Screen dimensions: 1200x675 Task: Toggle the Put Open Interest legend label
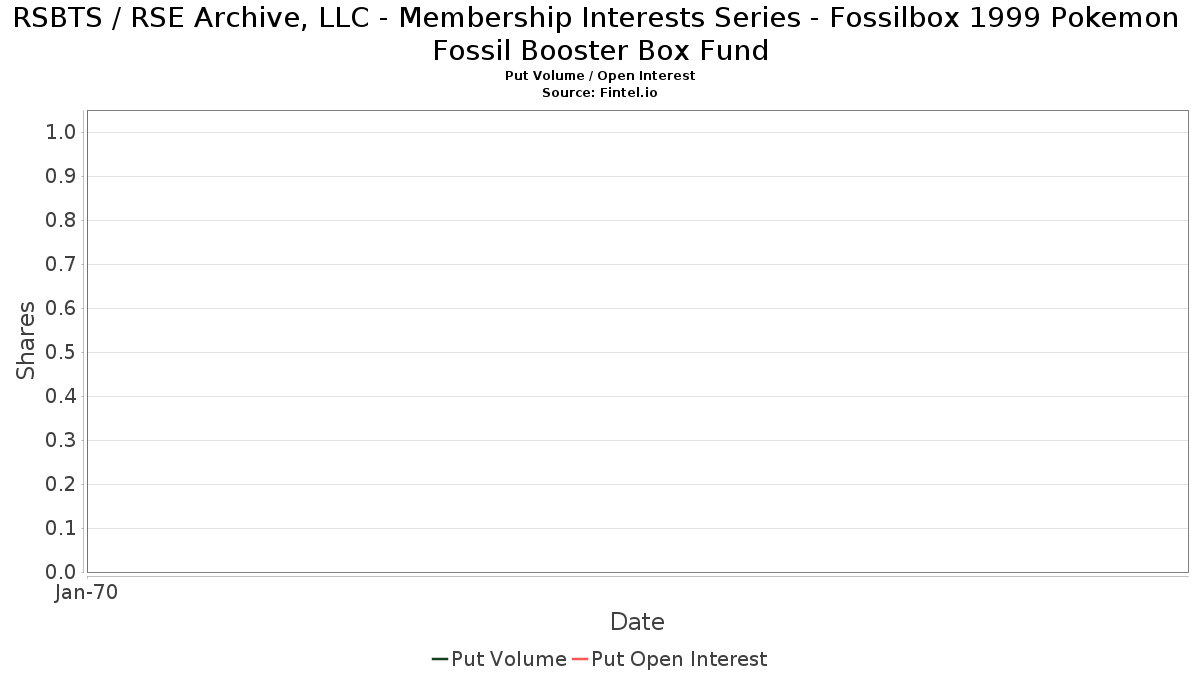point(679,659)
